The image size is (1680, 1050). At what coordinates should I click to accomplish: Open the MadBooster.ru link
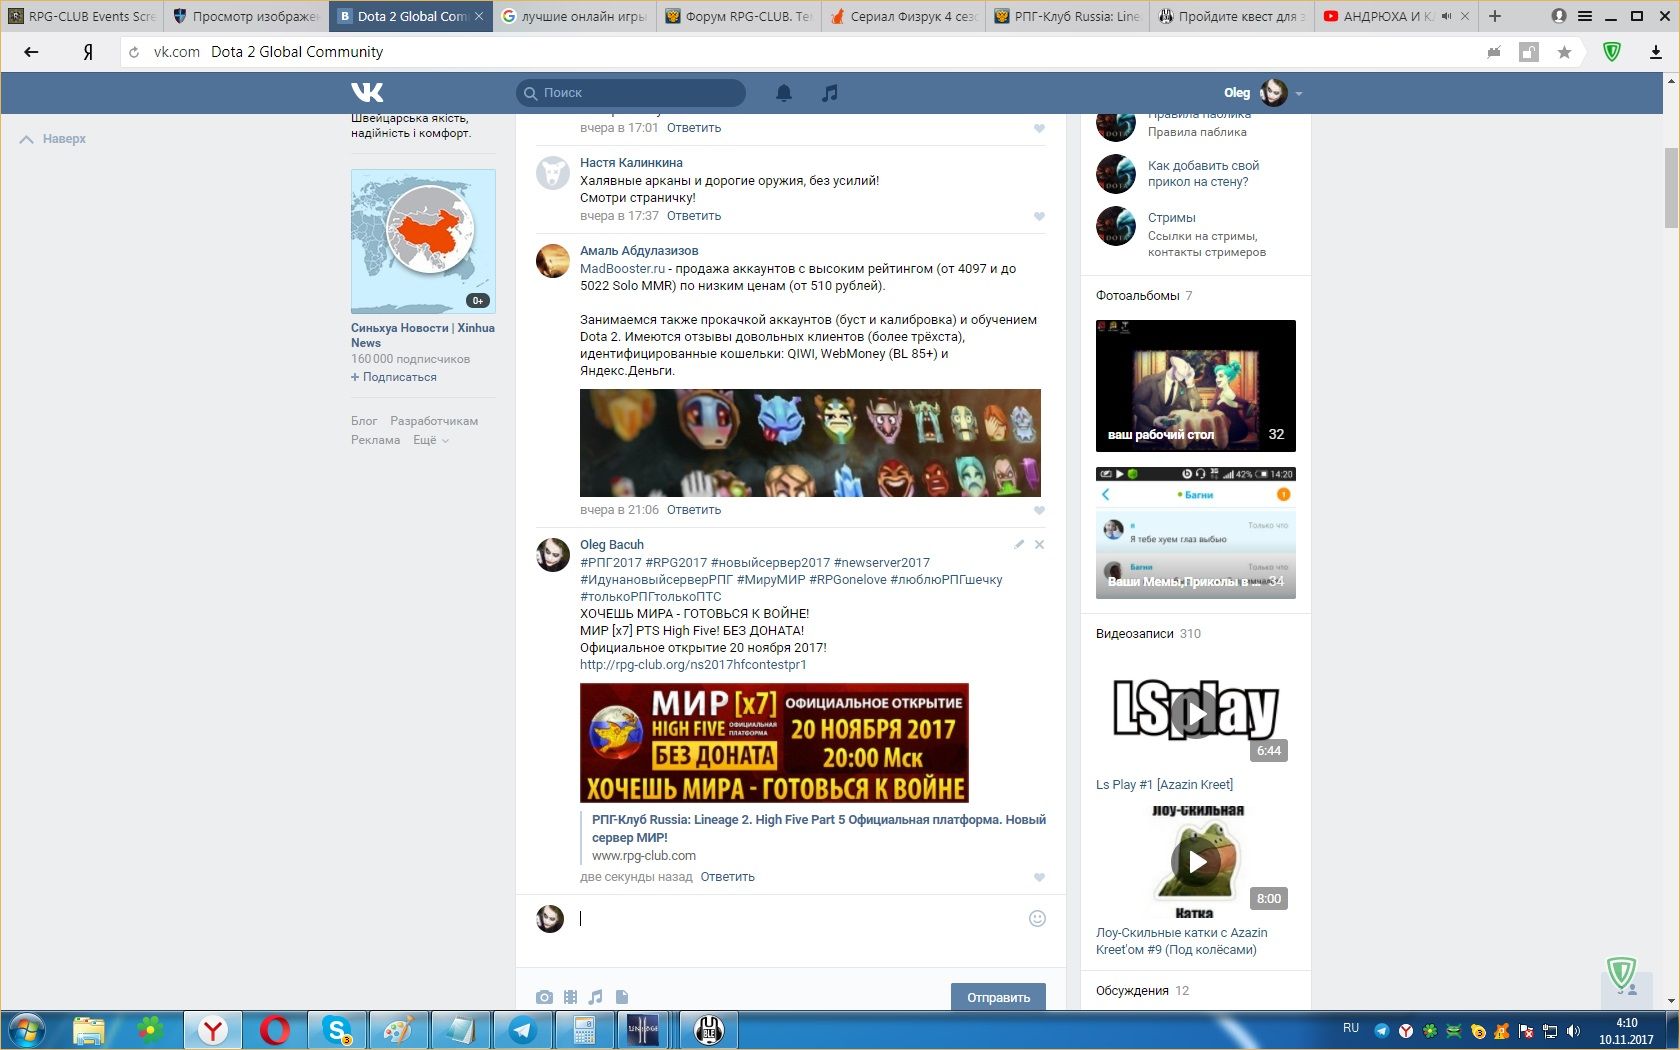coord(622,269)
